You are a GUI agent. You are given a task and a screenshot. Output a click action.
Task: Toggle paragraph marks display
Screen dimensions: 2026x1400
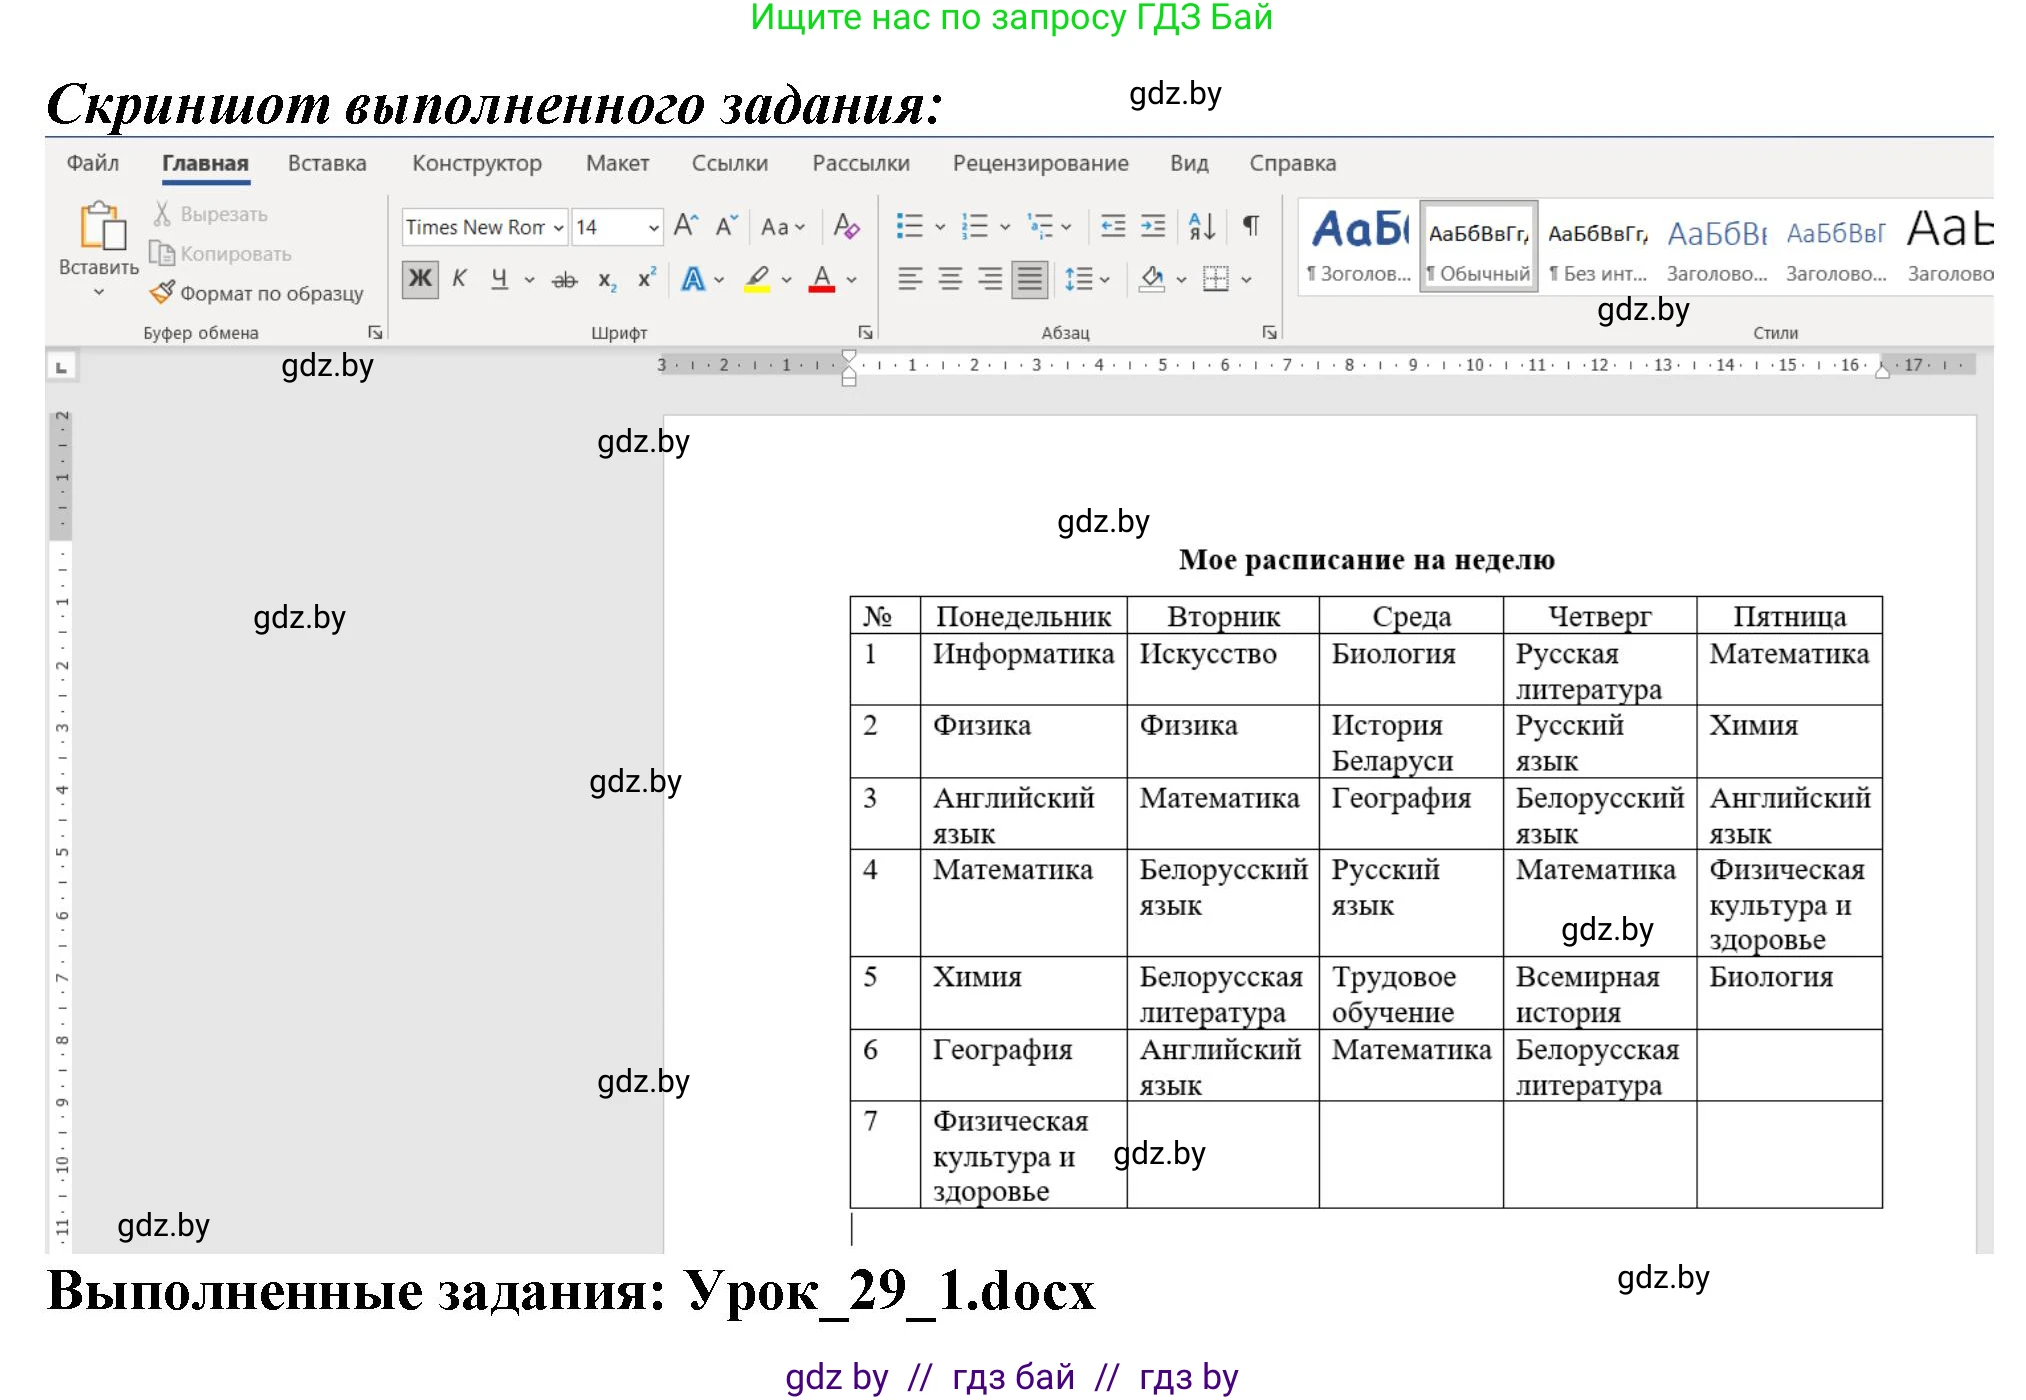[1249, 227]
